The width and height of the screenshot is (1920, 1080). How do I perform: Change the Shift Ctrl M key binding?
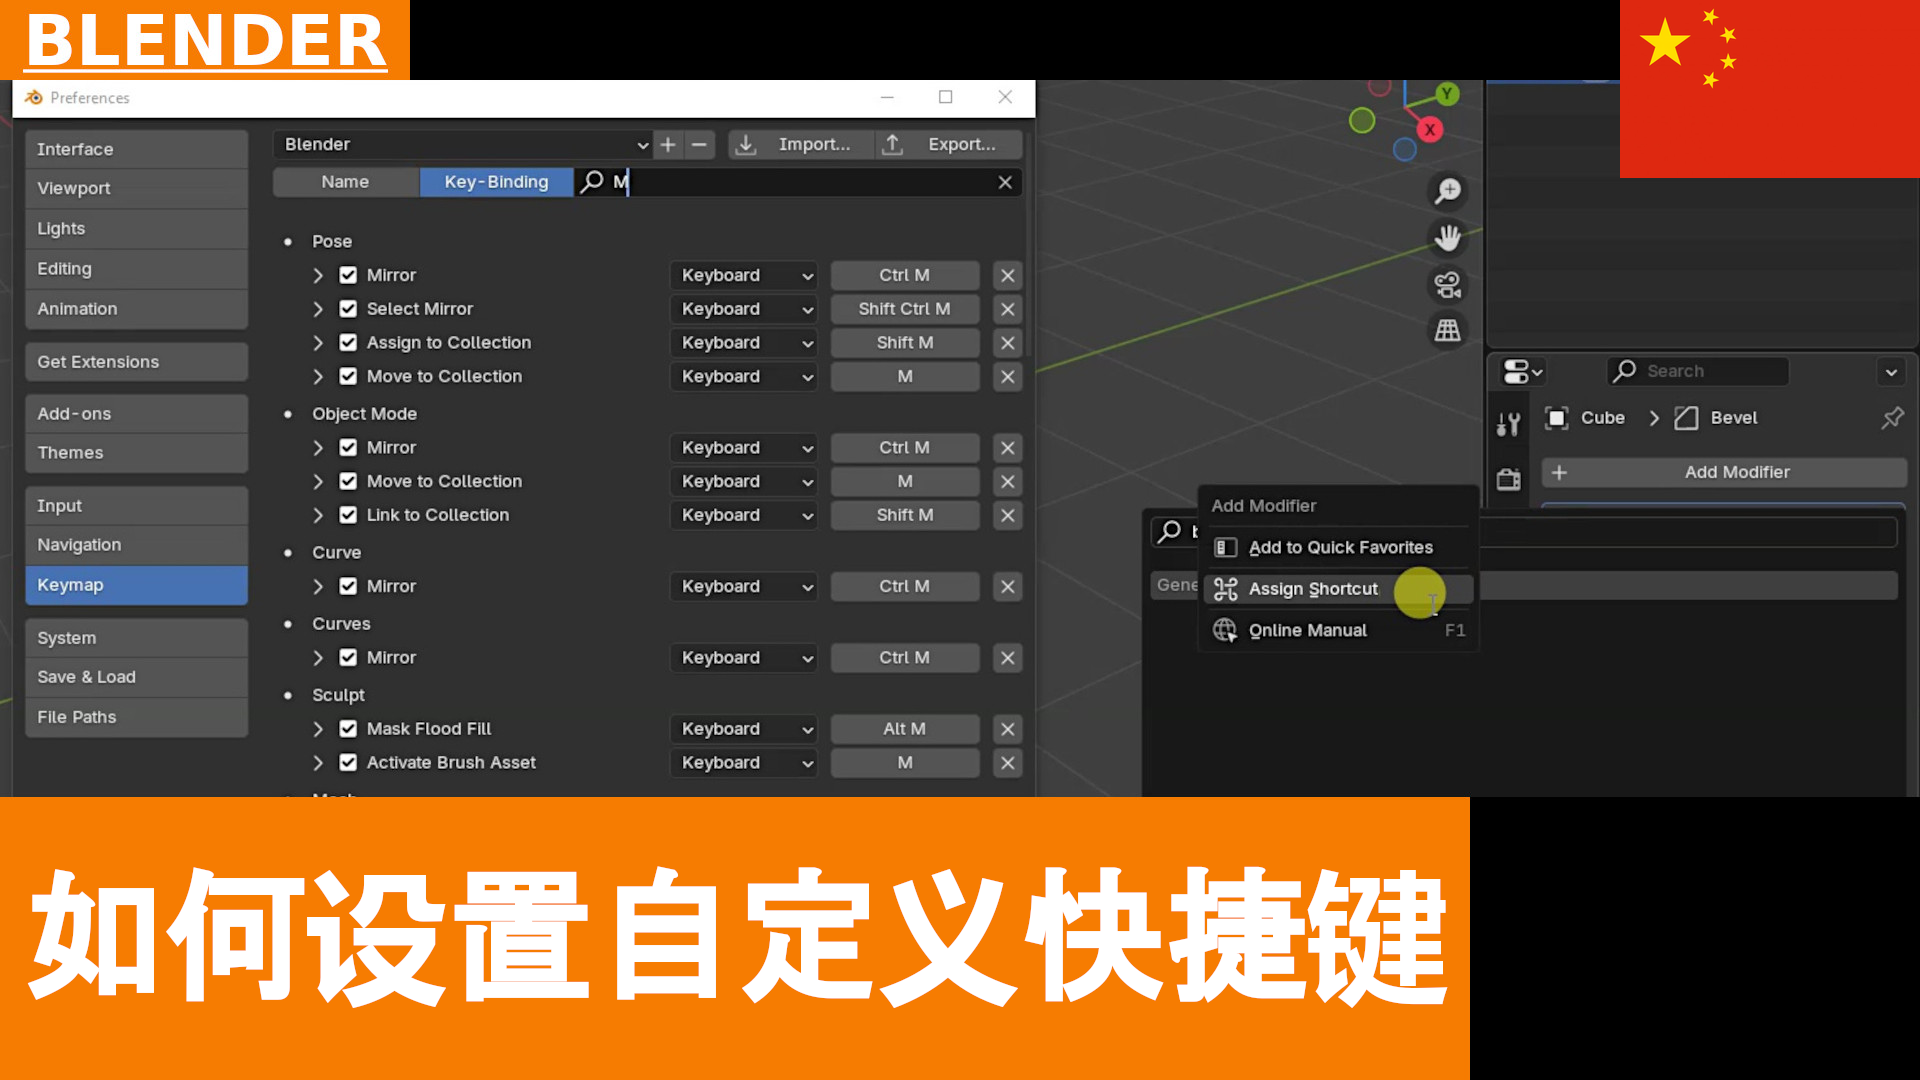(x=904, y=309)
